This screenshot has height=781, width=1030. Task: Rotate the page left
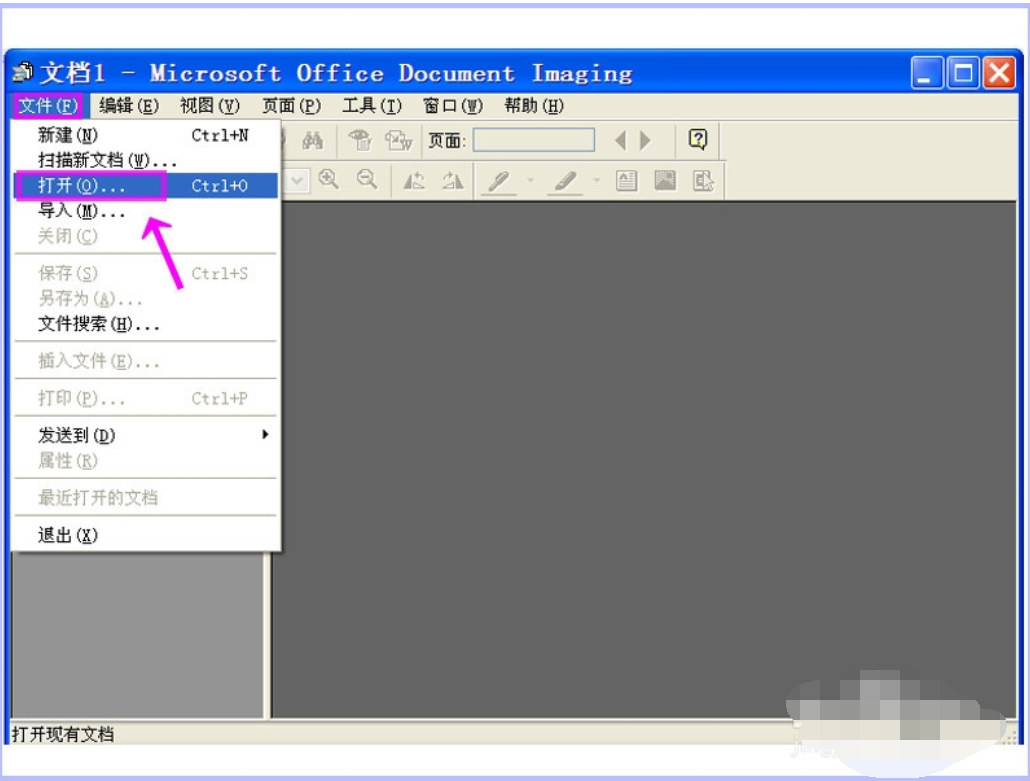pos(414,181)
